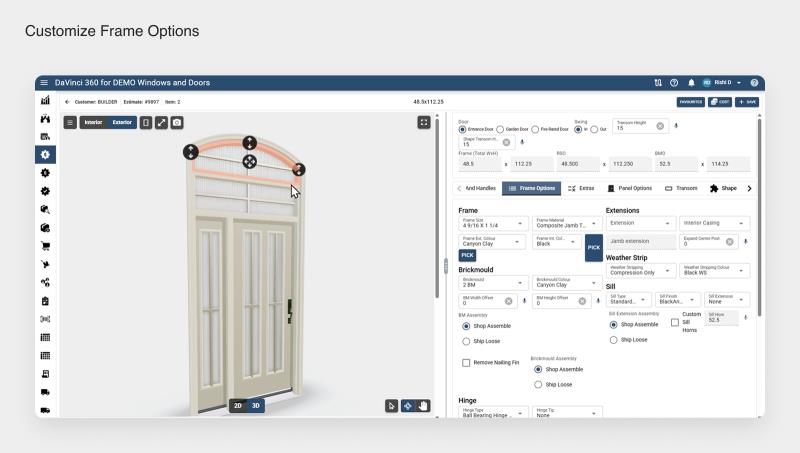Click the expand arrows icon in viewer toolbar

[161, 122]
